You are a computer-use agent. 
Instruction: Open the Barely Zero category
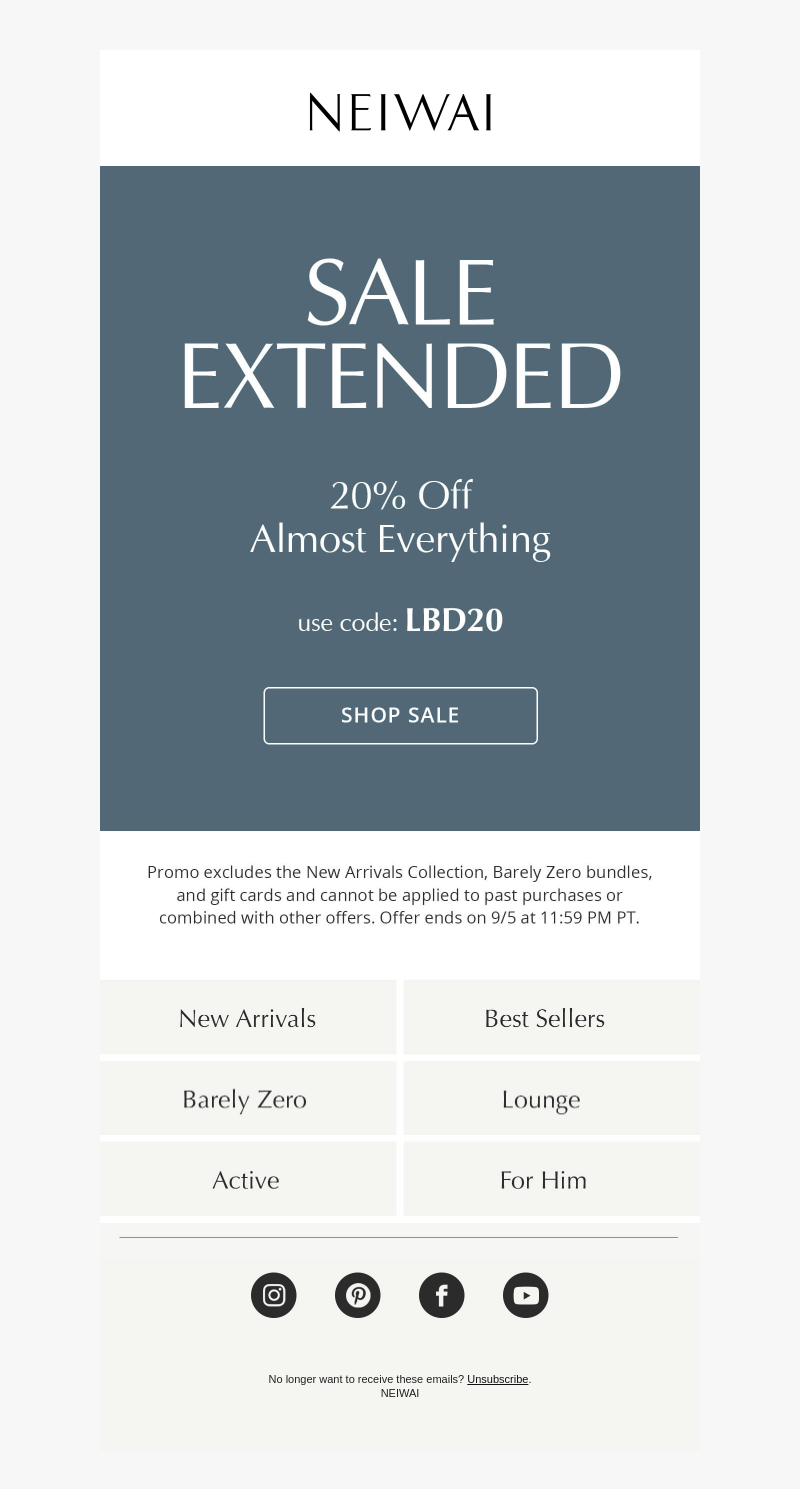[248, 1099]
